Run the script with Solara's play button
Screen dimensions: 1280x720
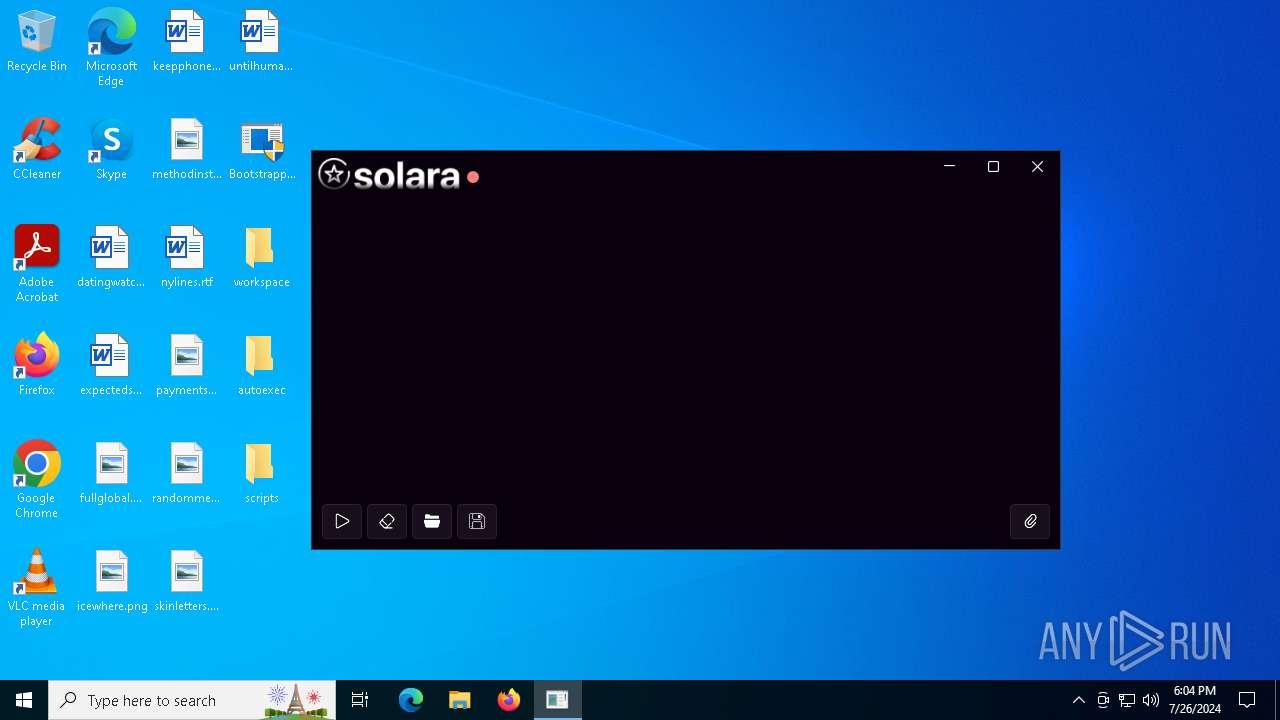coord(342,521)
